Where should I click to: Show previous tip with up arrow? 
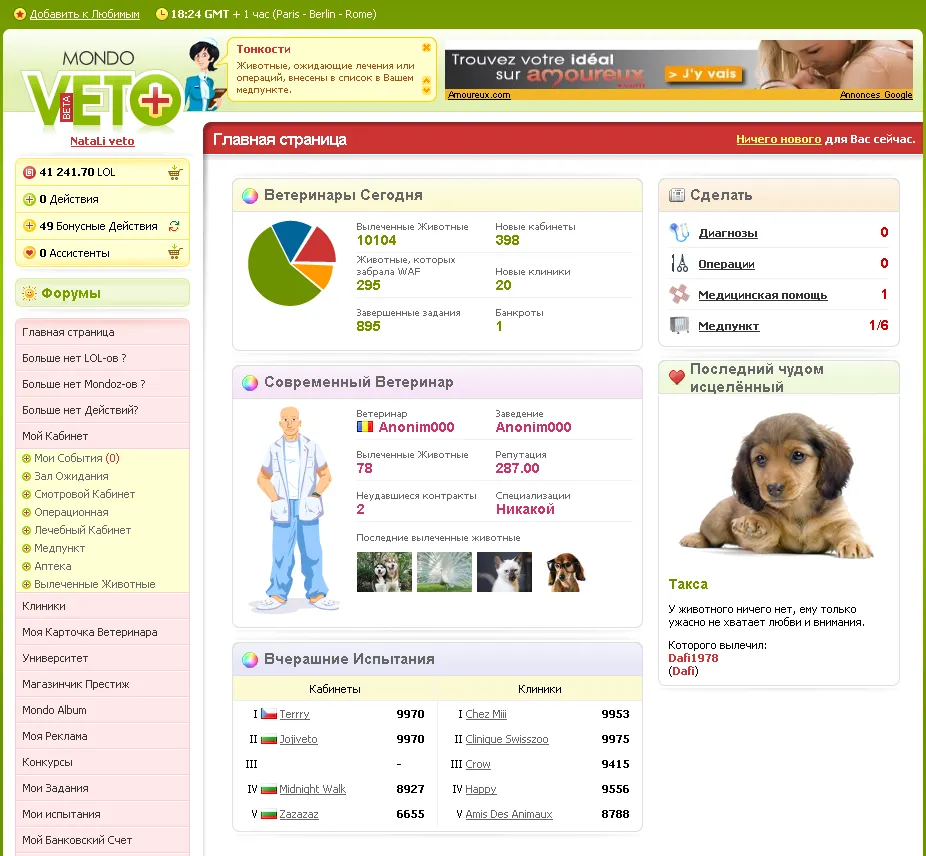point(426,80)
